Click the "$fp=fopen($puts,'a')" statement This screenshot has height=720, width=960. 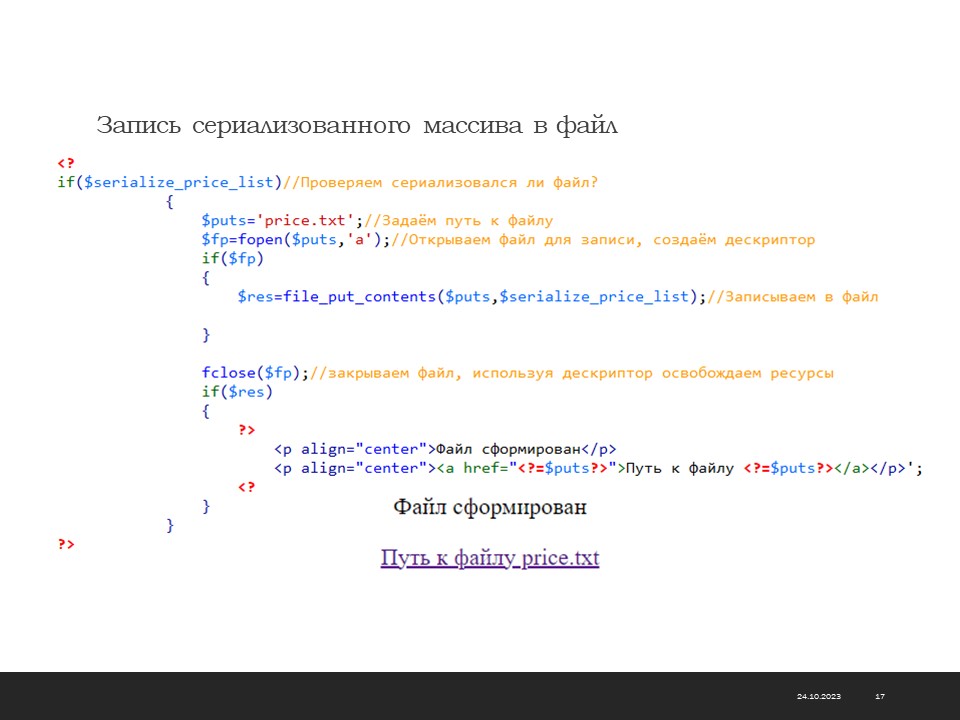[292, 240]
